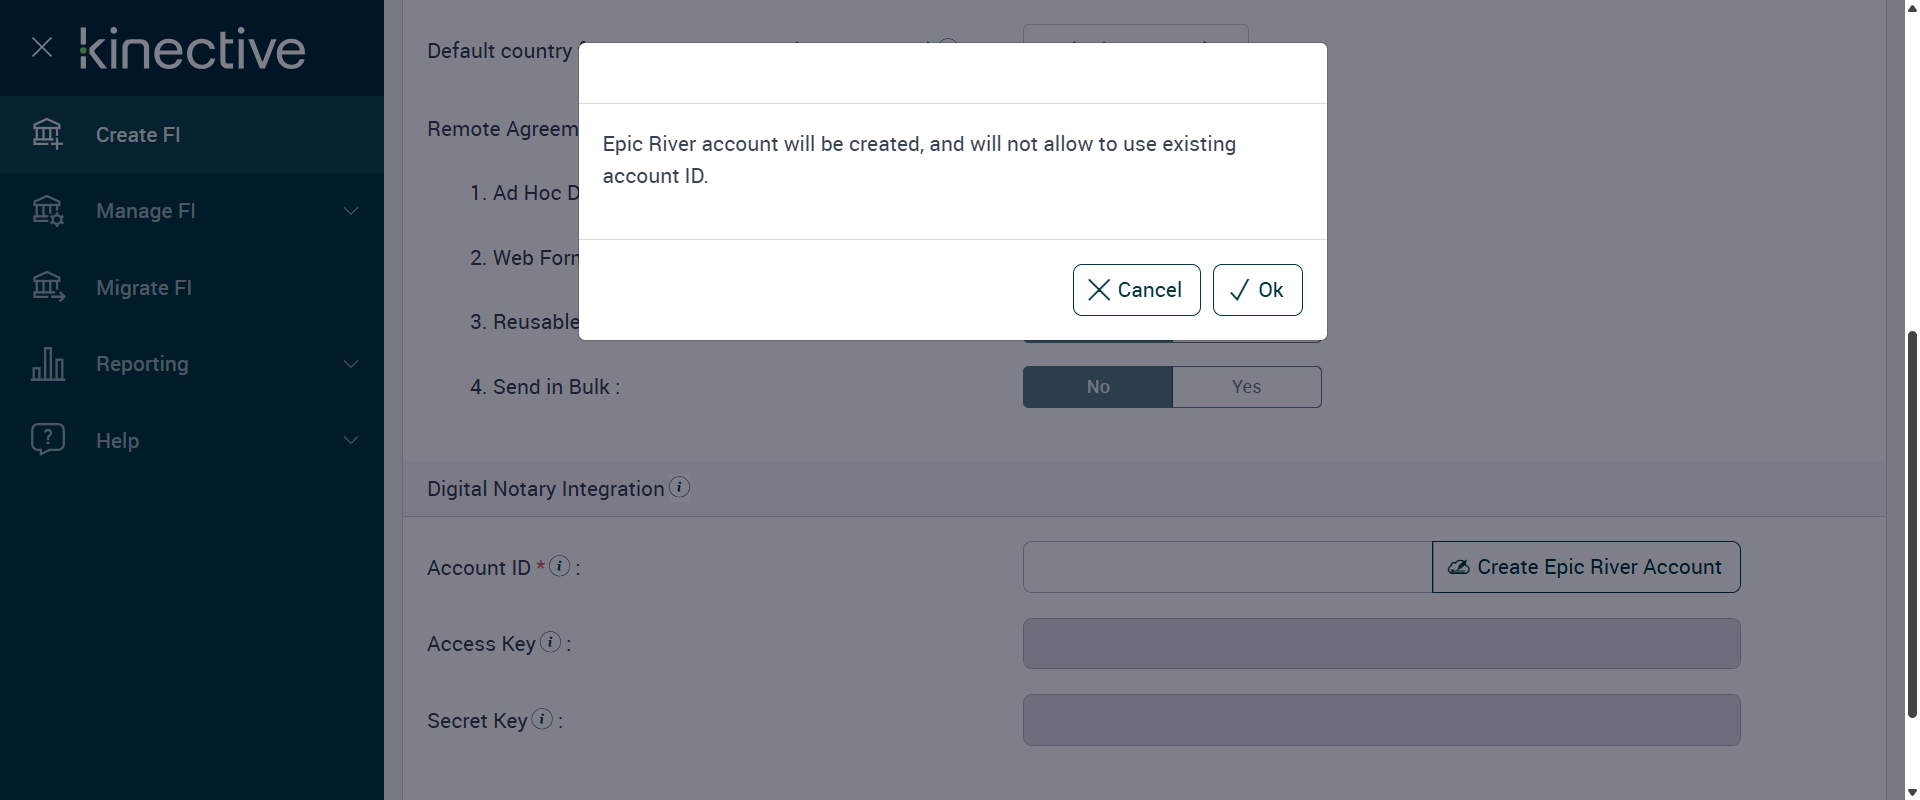Open Digital Notary Integration info icon
The height and width of the screenshot is (800, 1920).
[679, 488]
